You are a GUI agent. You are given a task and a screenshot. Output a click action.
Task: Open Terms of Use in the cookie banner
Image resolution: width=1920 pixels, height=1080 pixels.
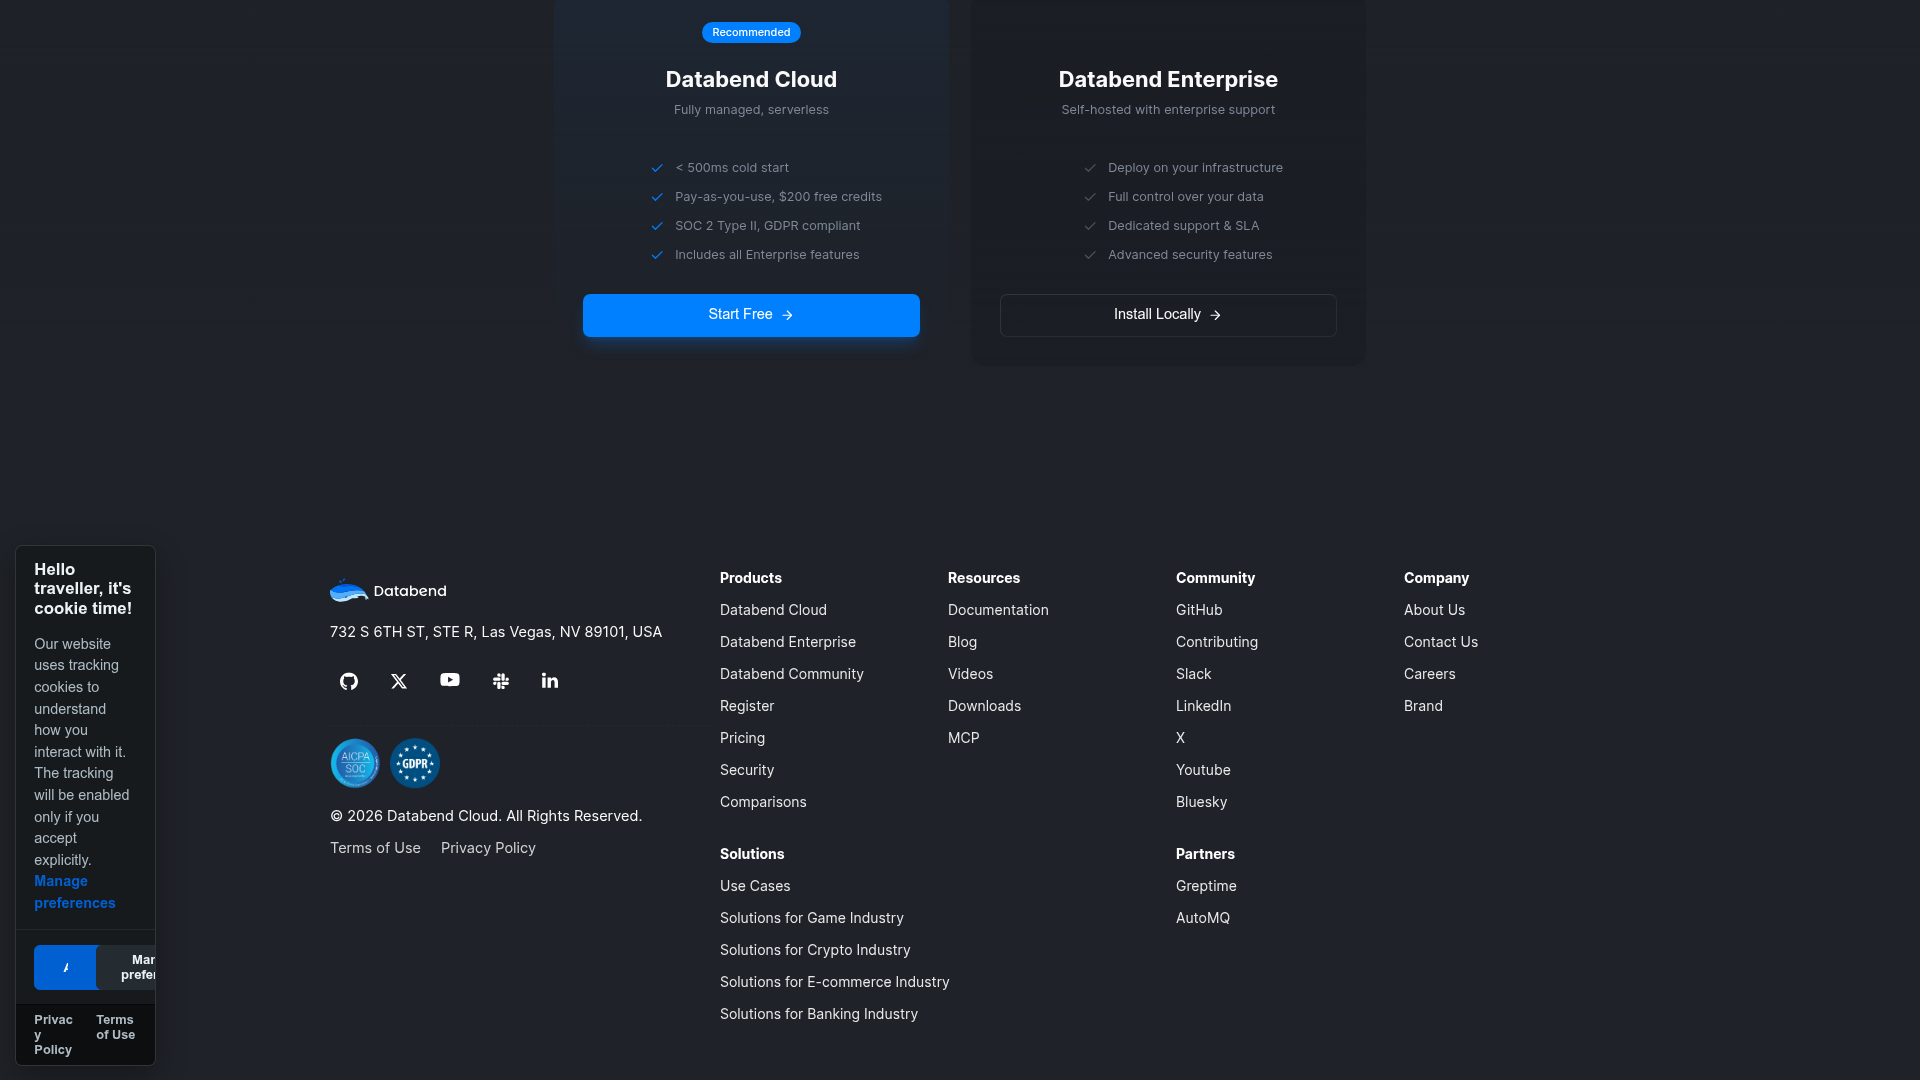115,1027
